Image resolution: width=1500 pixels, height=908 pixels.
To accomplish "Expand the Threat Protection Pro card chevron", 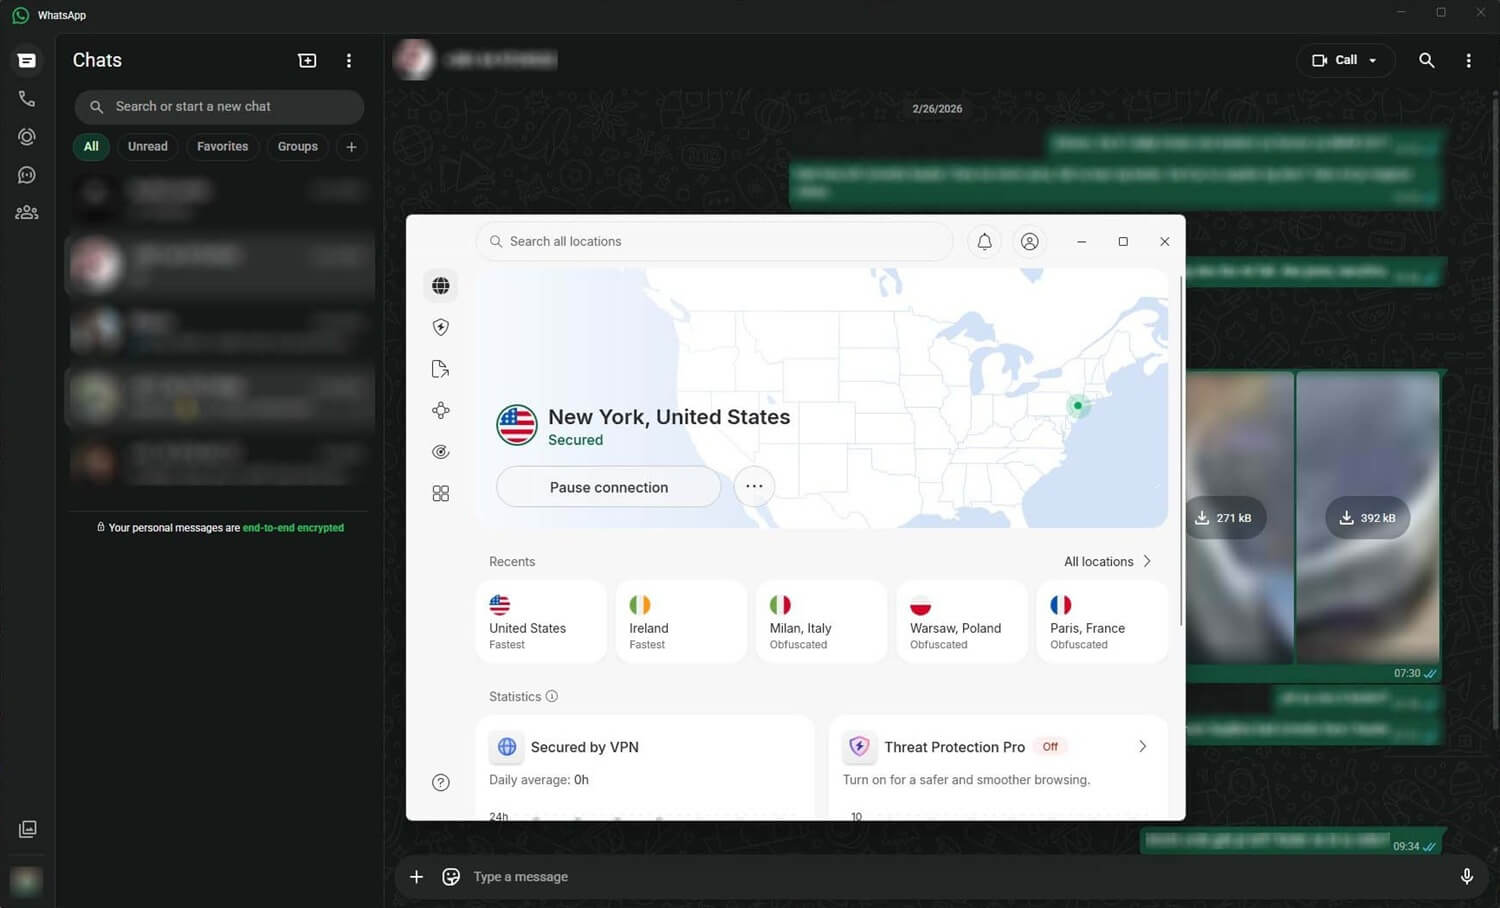I will point(1142,747).
